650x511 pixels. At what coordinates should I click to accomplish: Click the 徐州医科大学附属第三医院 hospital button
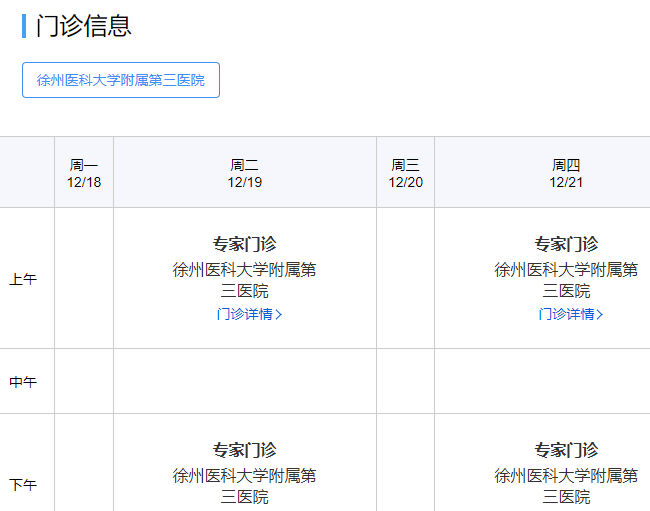(x=120, y=80)
